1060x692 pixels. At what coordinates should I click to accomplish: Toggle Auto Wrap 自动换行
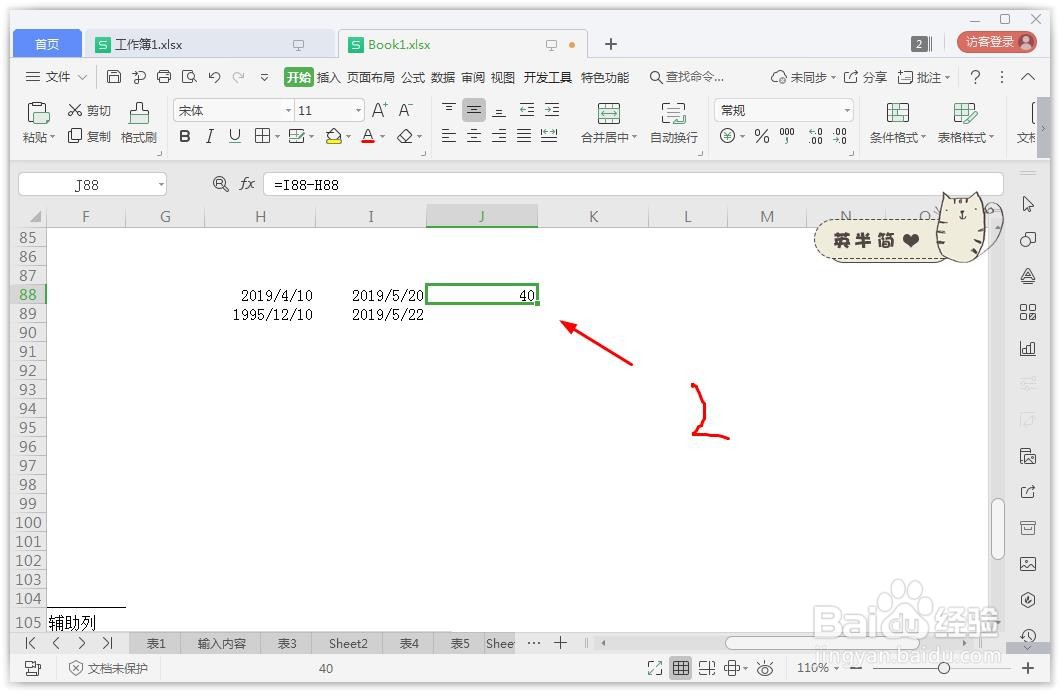673,122
